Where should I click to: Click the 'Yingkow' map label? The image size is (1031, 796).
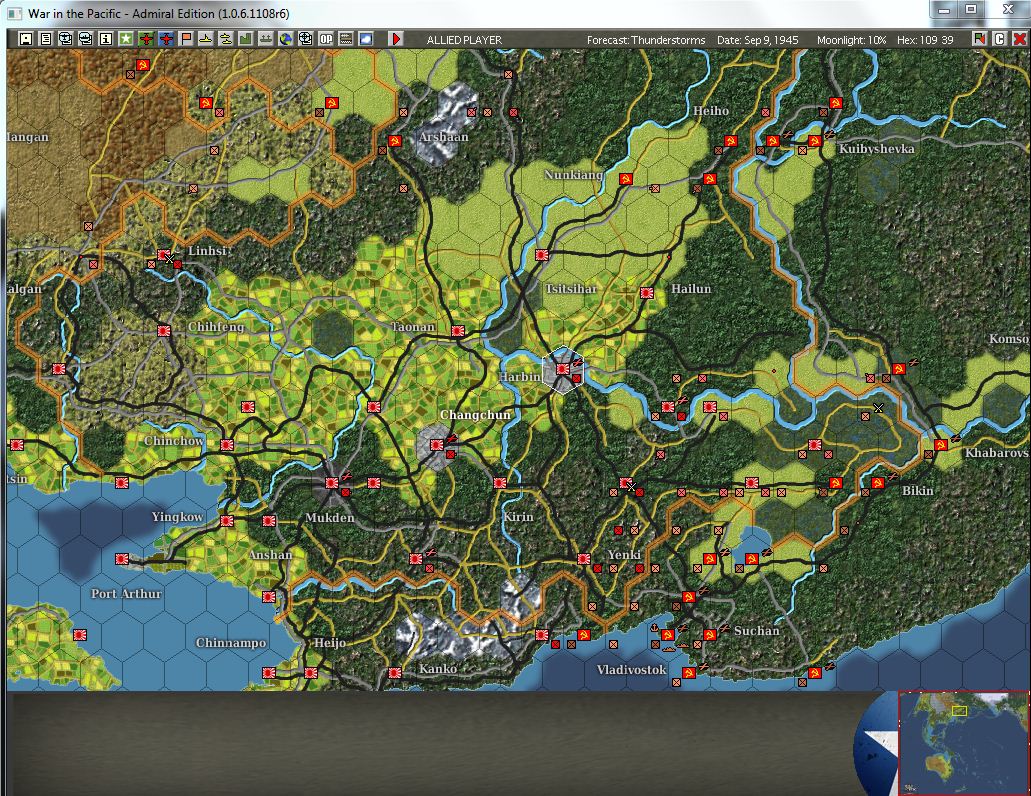click(178, 517)
